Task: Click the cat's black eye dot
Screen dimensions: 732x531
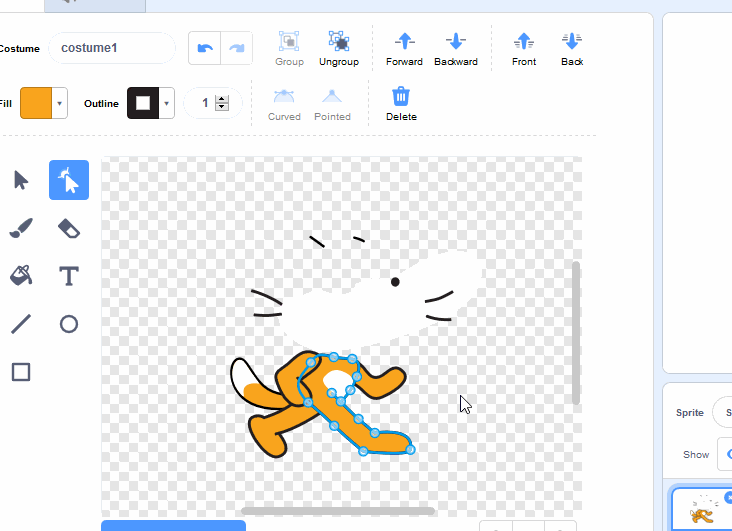Action: [395, 282]
